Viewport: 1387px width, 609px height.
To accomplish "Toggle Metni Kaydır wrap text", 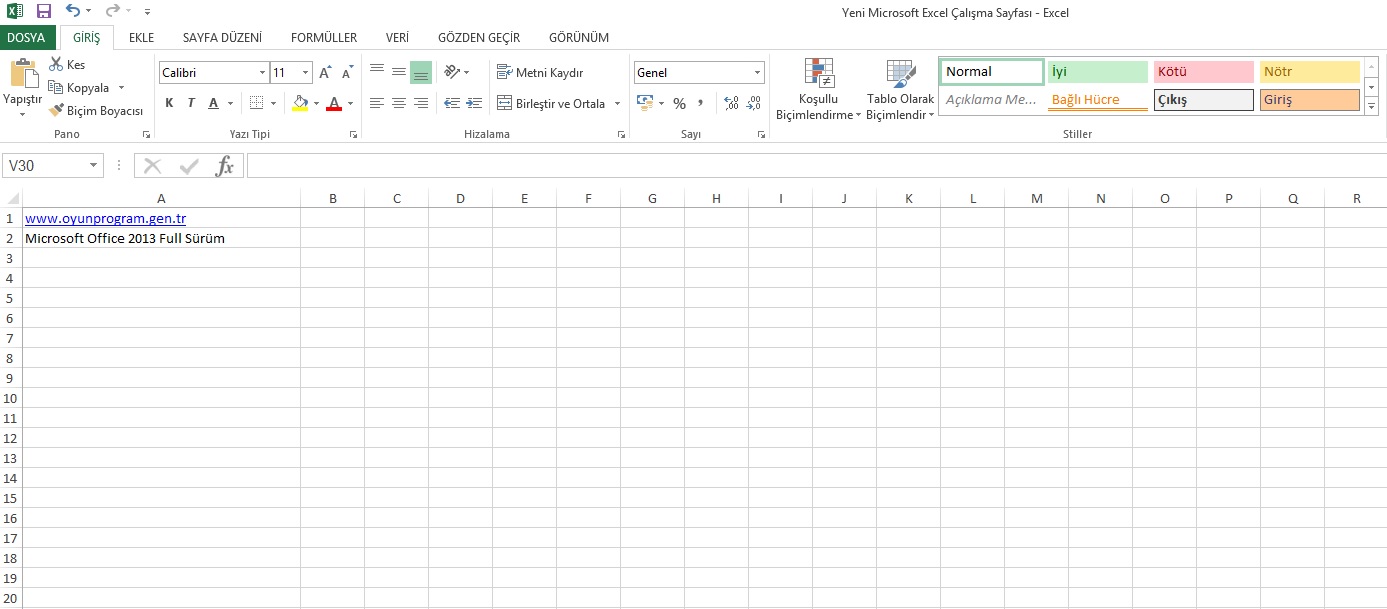I will click(540, 73).
